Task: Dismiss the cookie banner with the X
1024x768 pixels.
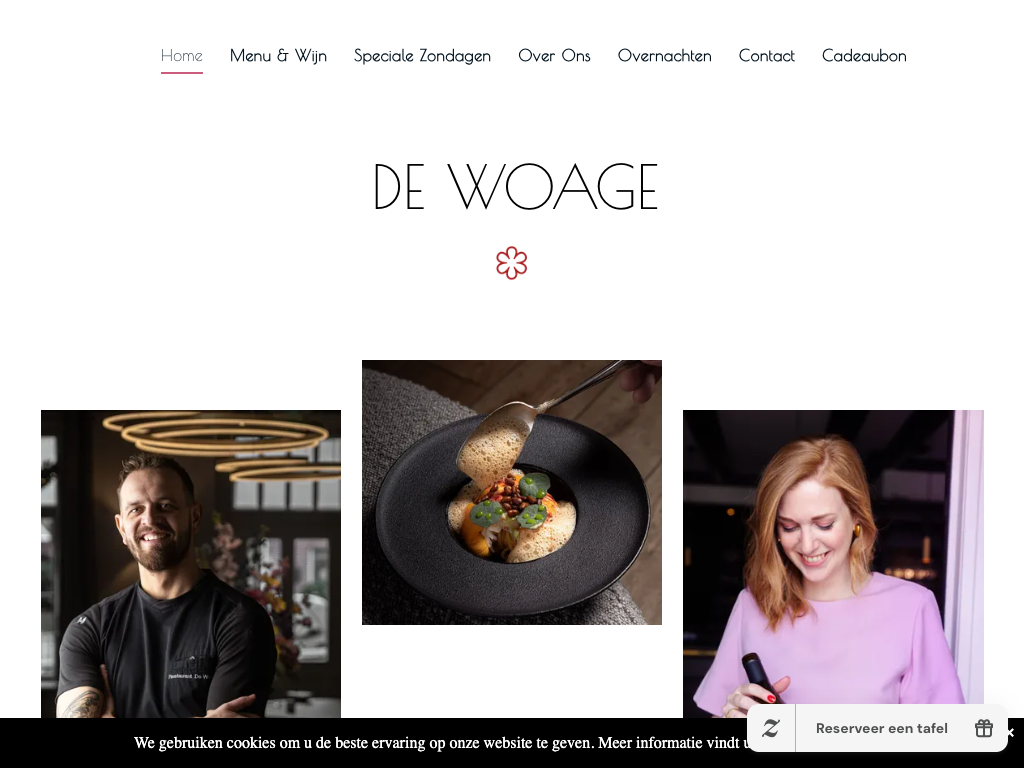Action: click(x=1012, y=733)
